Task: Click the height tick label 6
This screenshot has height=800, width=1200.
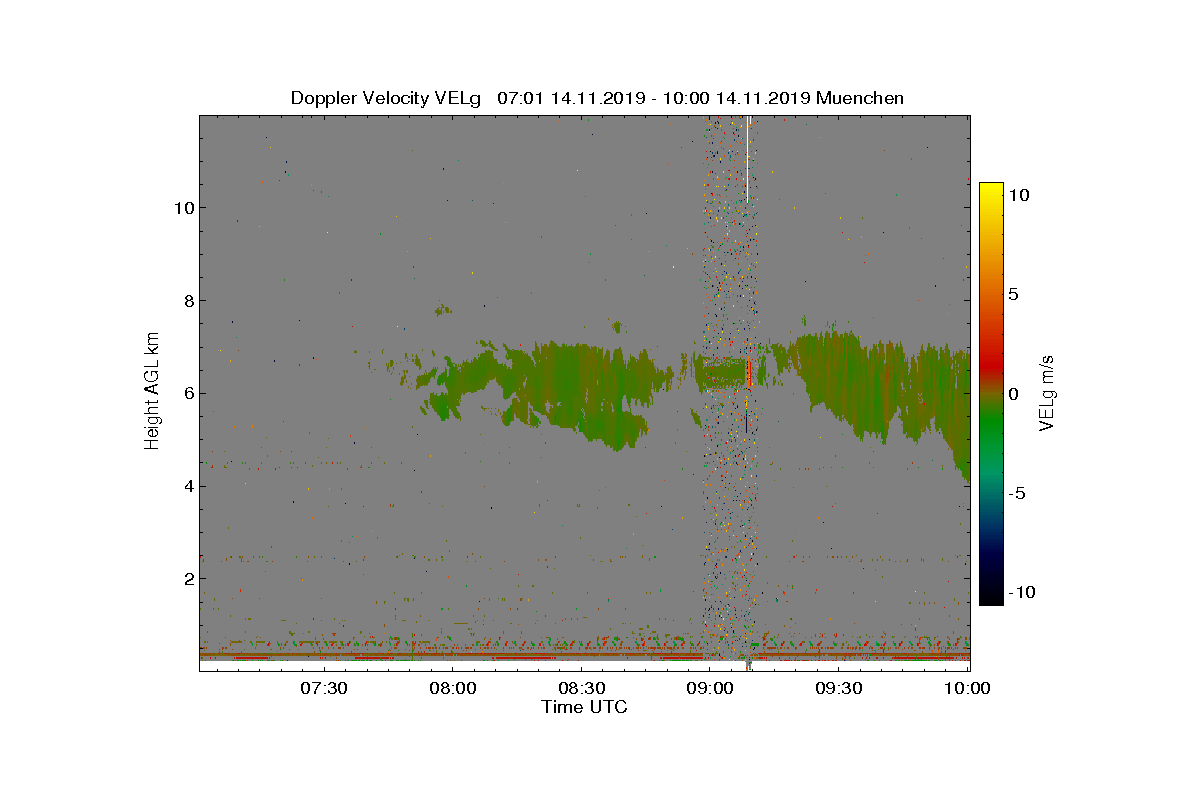Action: point(187,393)
